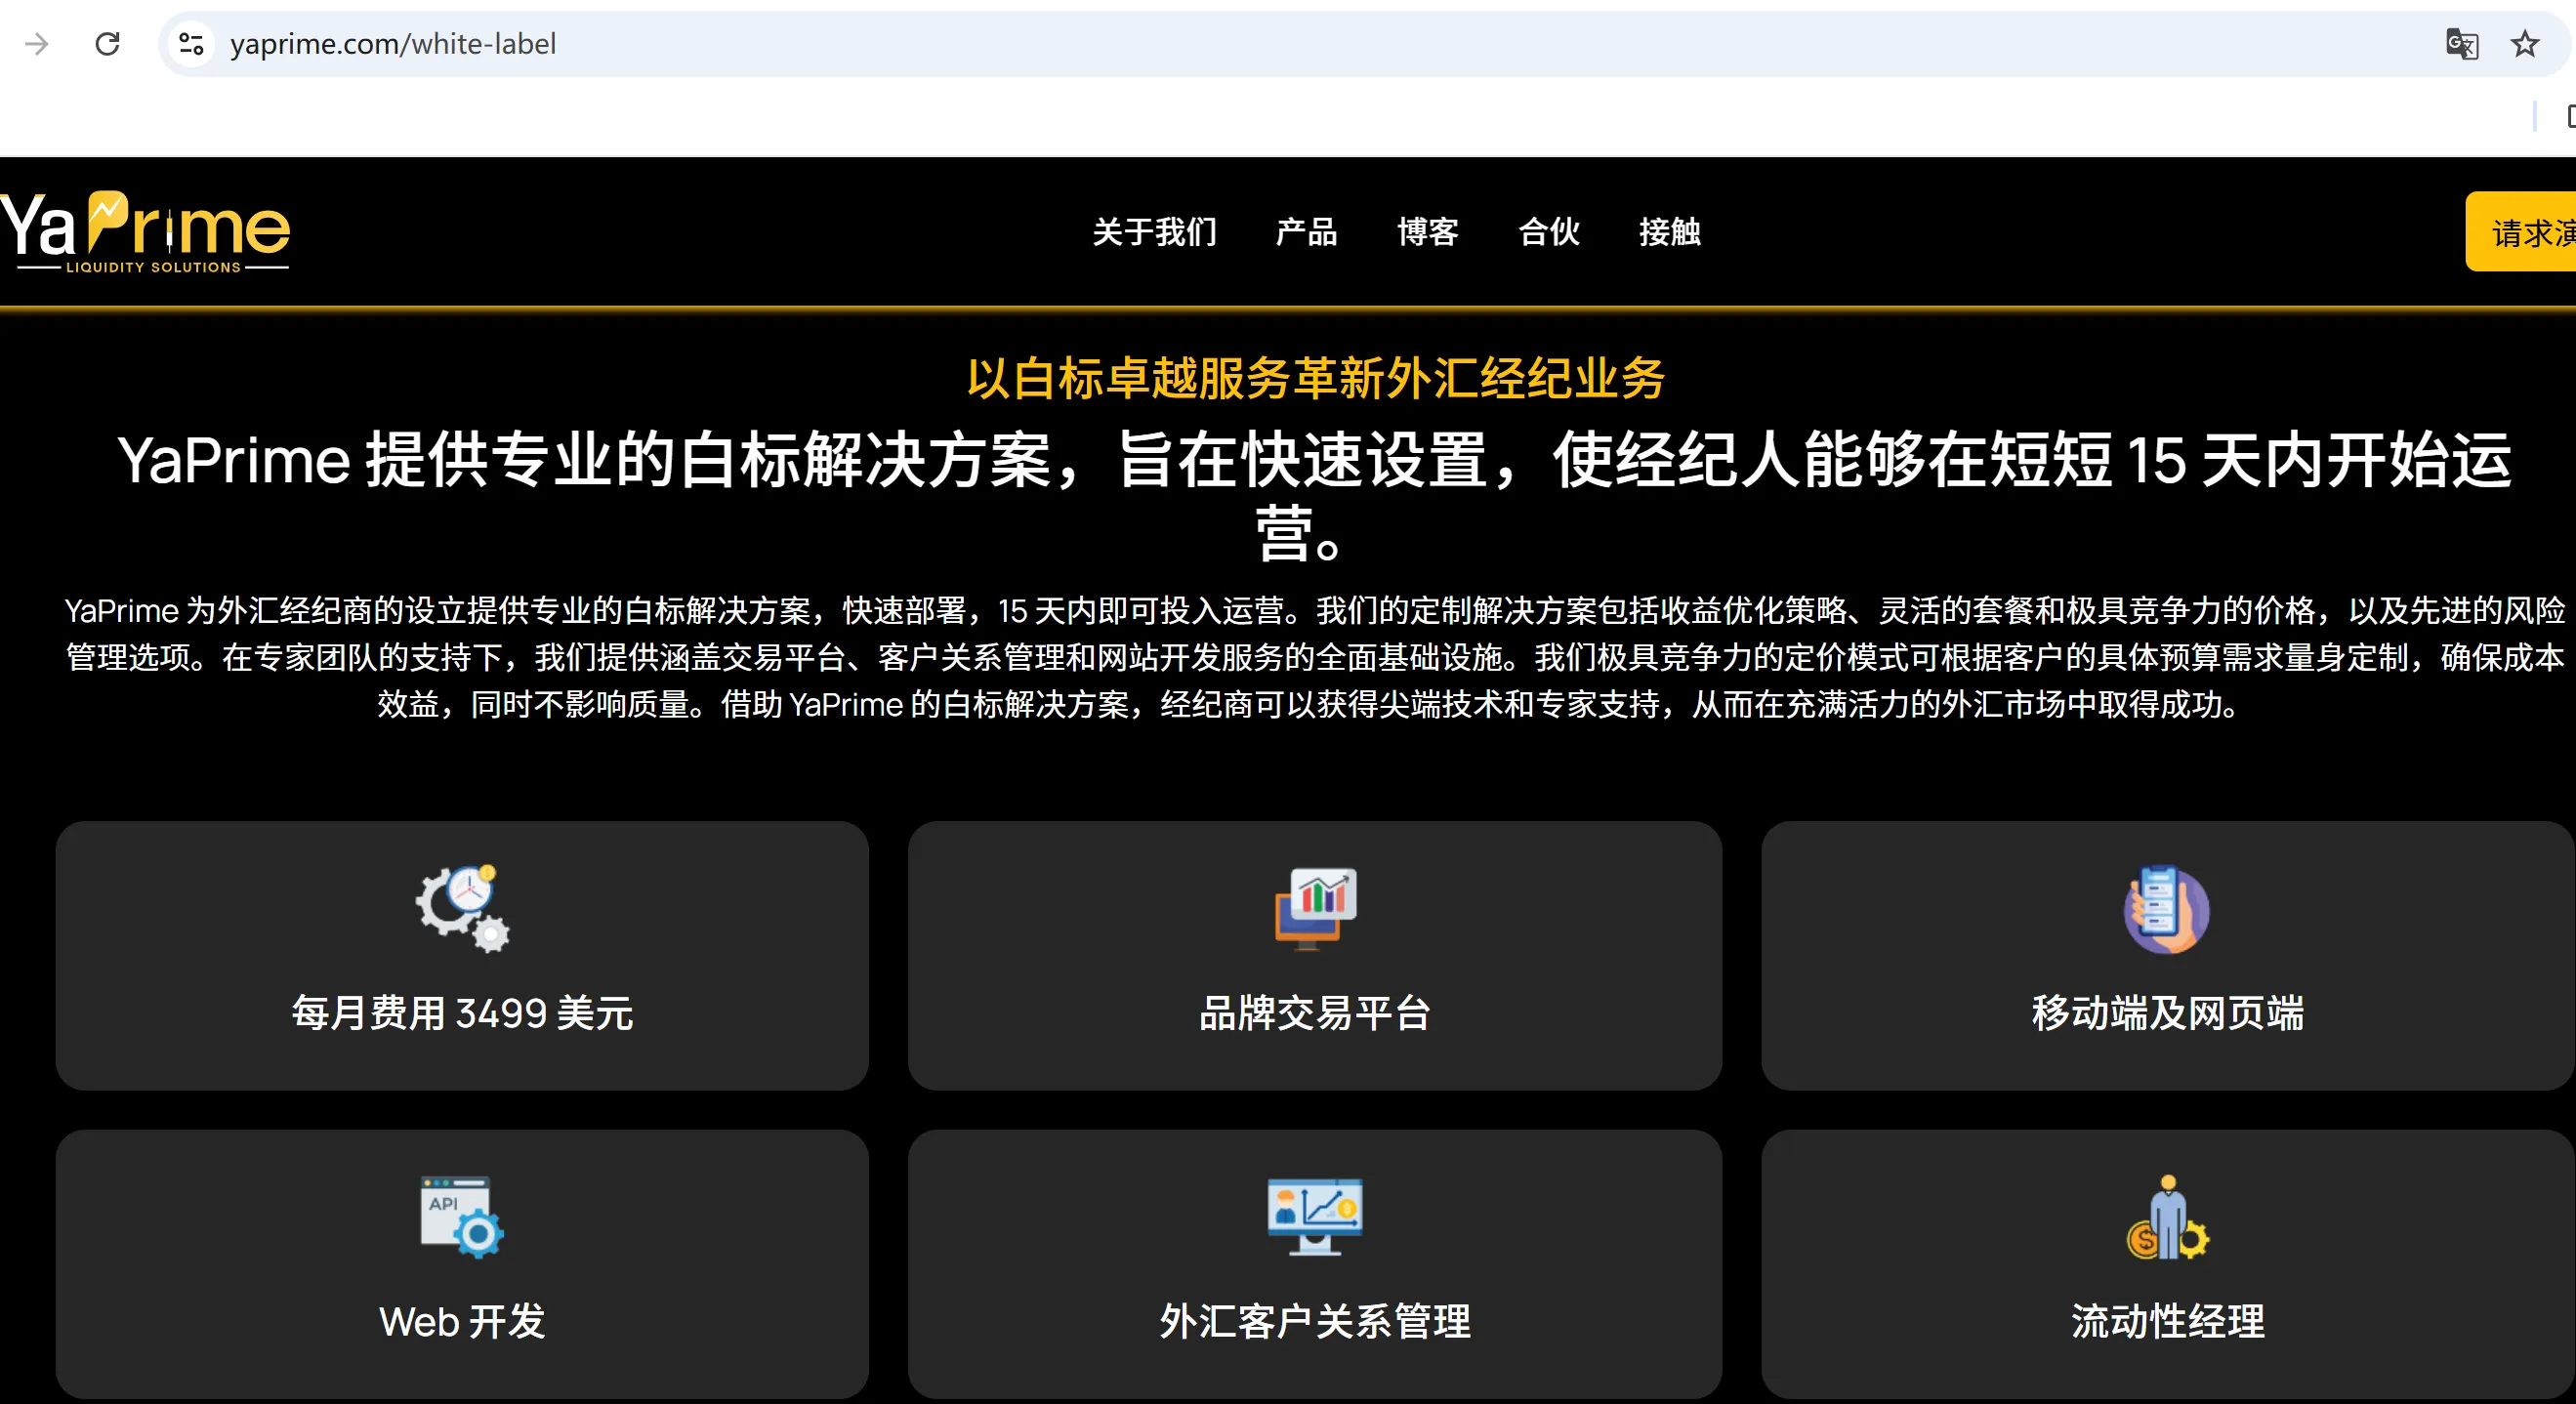Click the mobile phone in hand icon
This screenshot has width=2576, height=1404.
2166,908
